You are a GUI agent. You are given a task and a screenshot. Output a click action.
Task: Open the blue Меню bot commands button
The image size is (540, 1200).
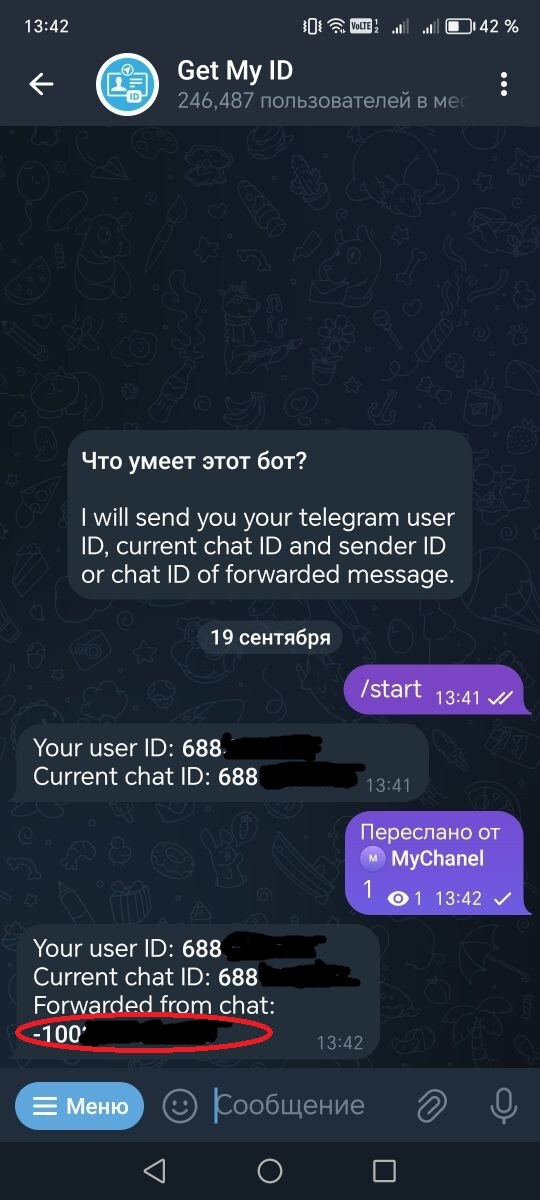click(x=79, y=1106)
